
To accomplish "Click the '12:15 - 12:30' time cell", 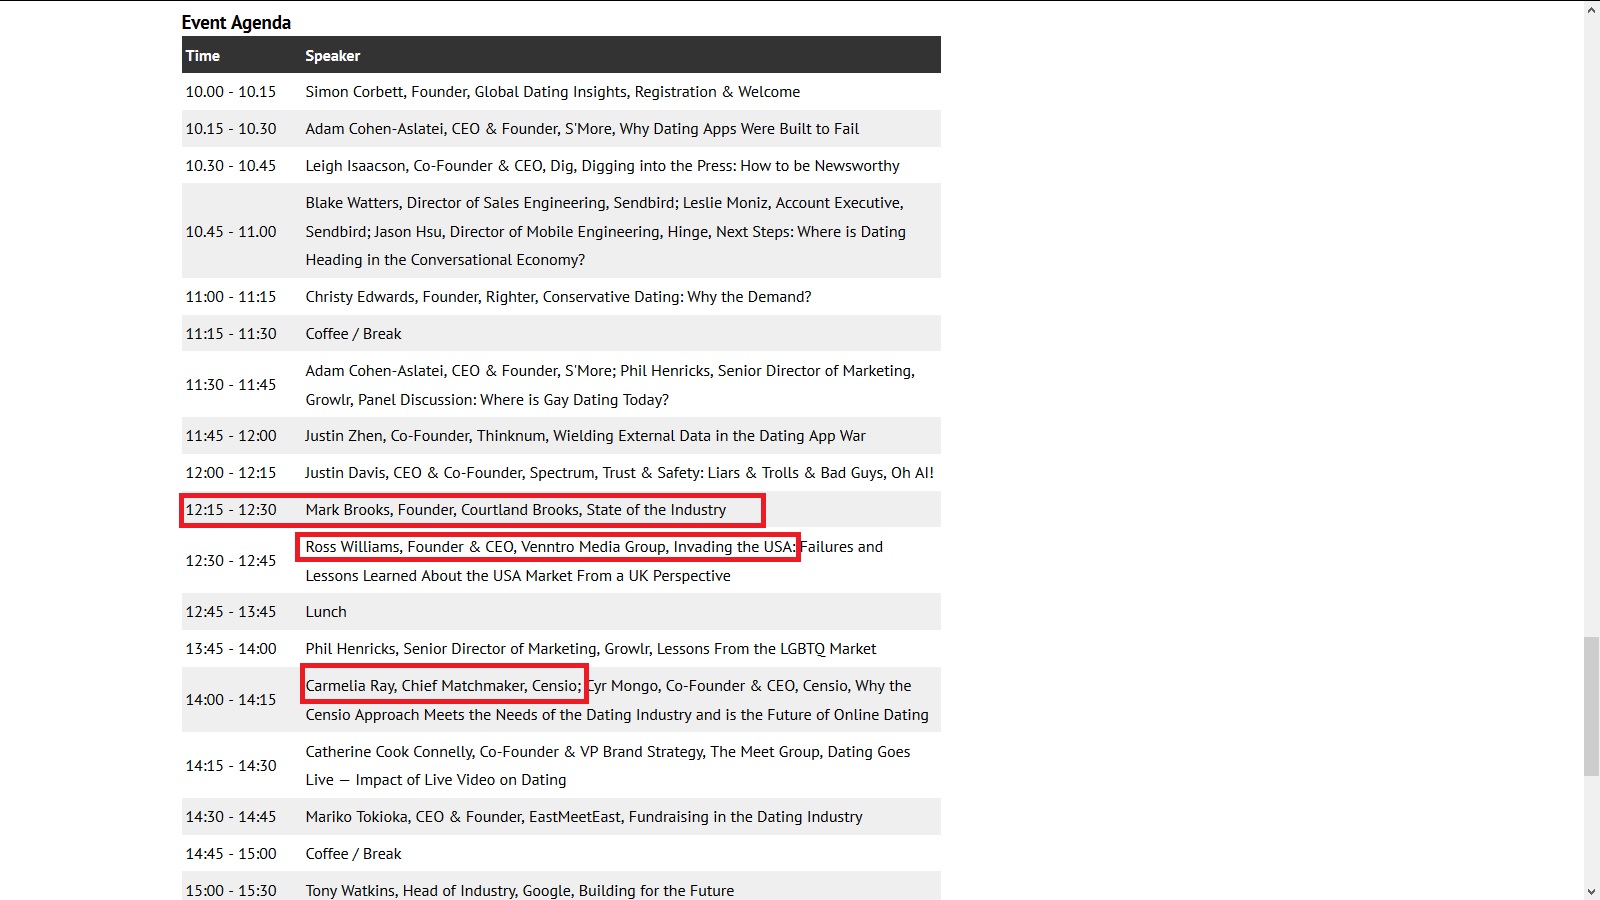I will (x=231, y=510).
